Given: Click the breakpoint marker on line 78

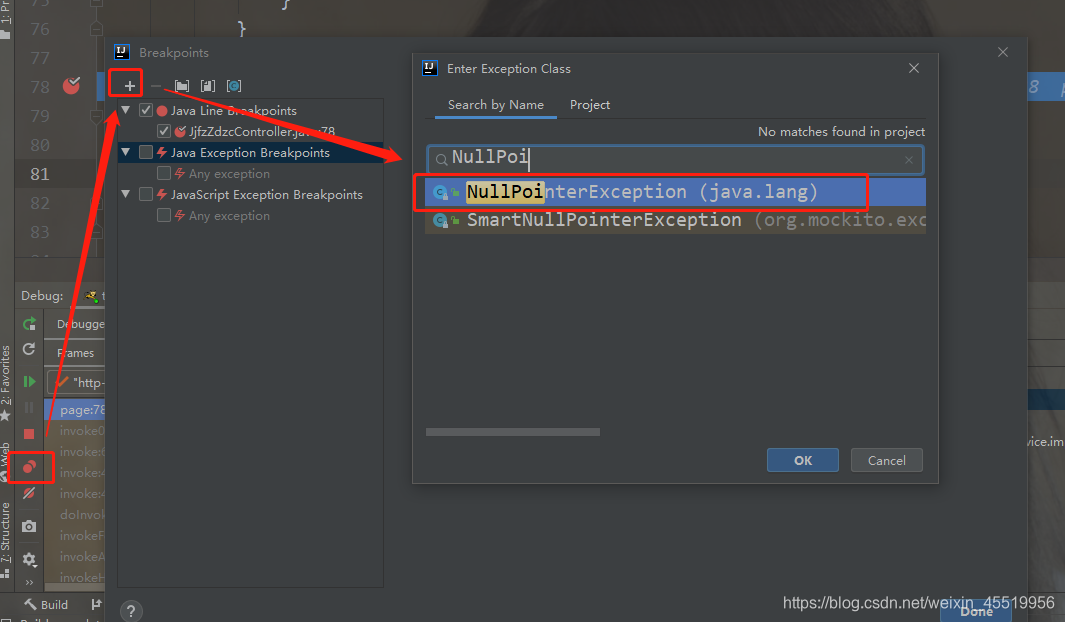Looking at the screenshot, I should click(x=71, y=86).
